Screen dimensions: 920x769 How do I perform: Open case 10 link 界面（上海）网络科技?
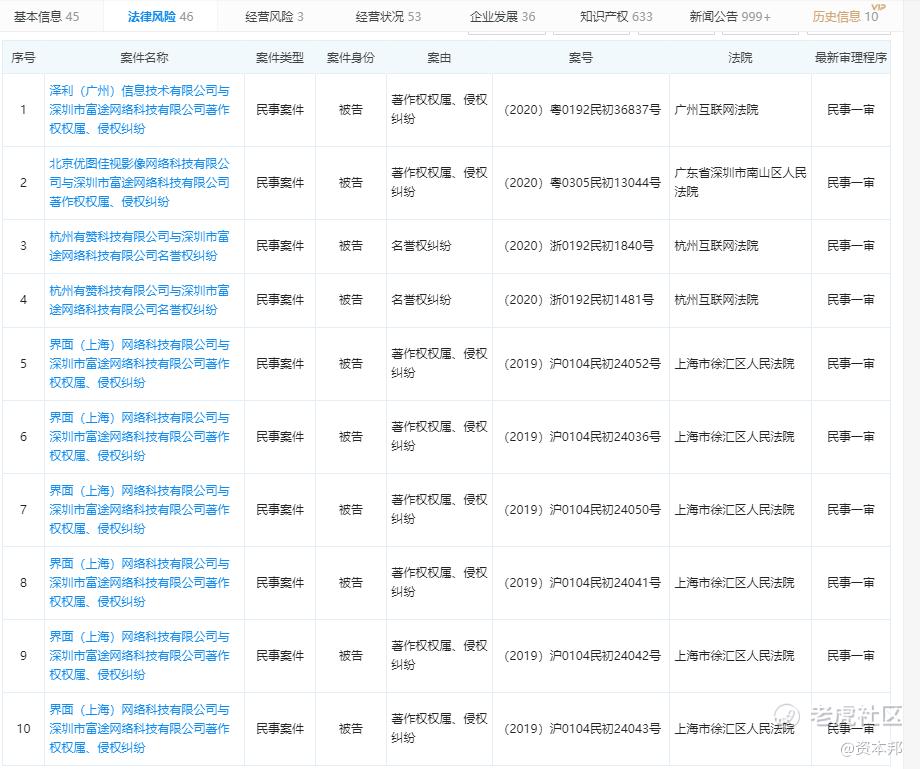tap(139, 729)
